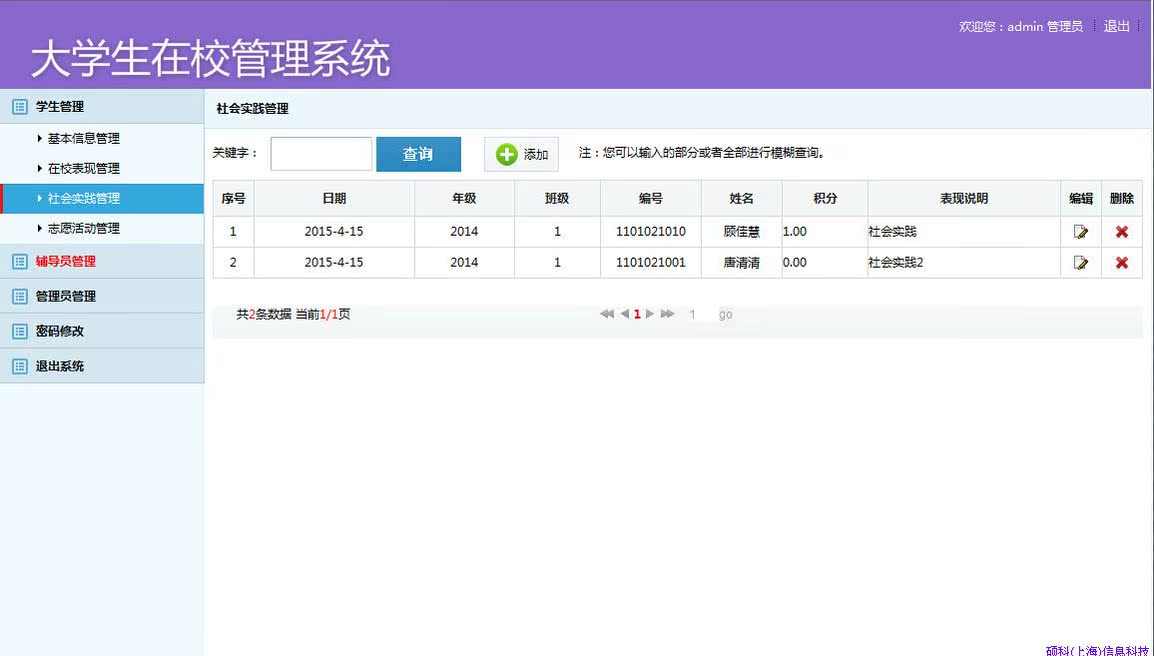Click the list icon beside 退出系统
Image resolution: width=1154 pixels, height=656 pixels.
pos(20,366)
